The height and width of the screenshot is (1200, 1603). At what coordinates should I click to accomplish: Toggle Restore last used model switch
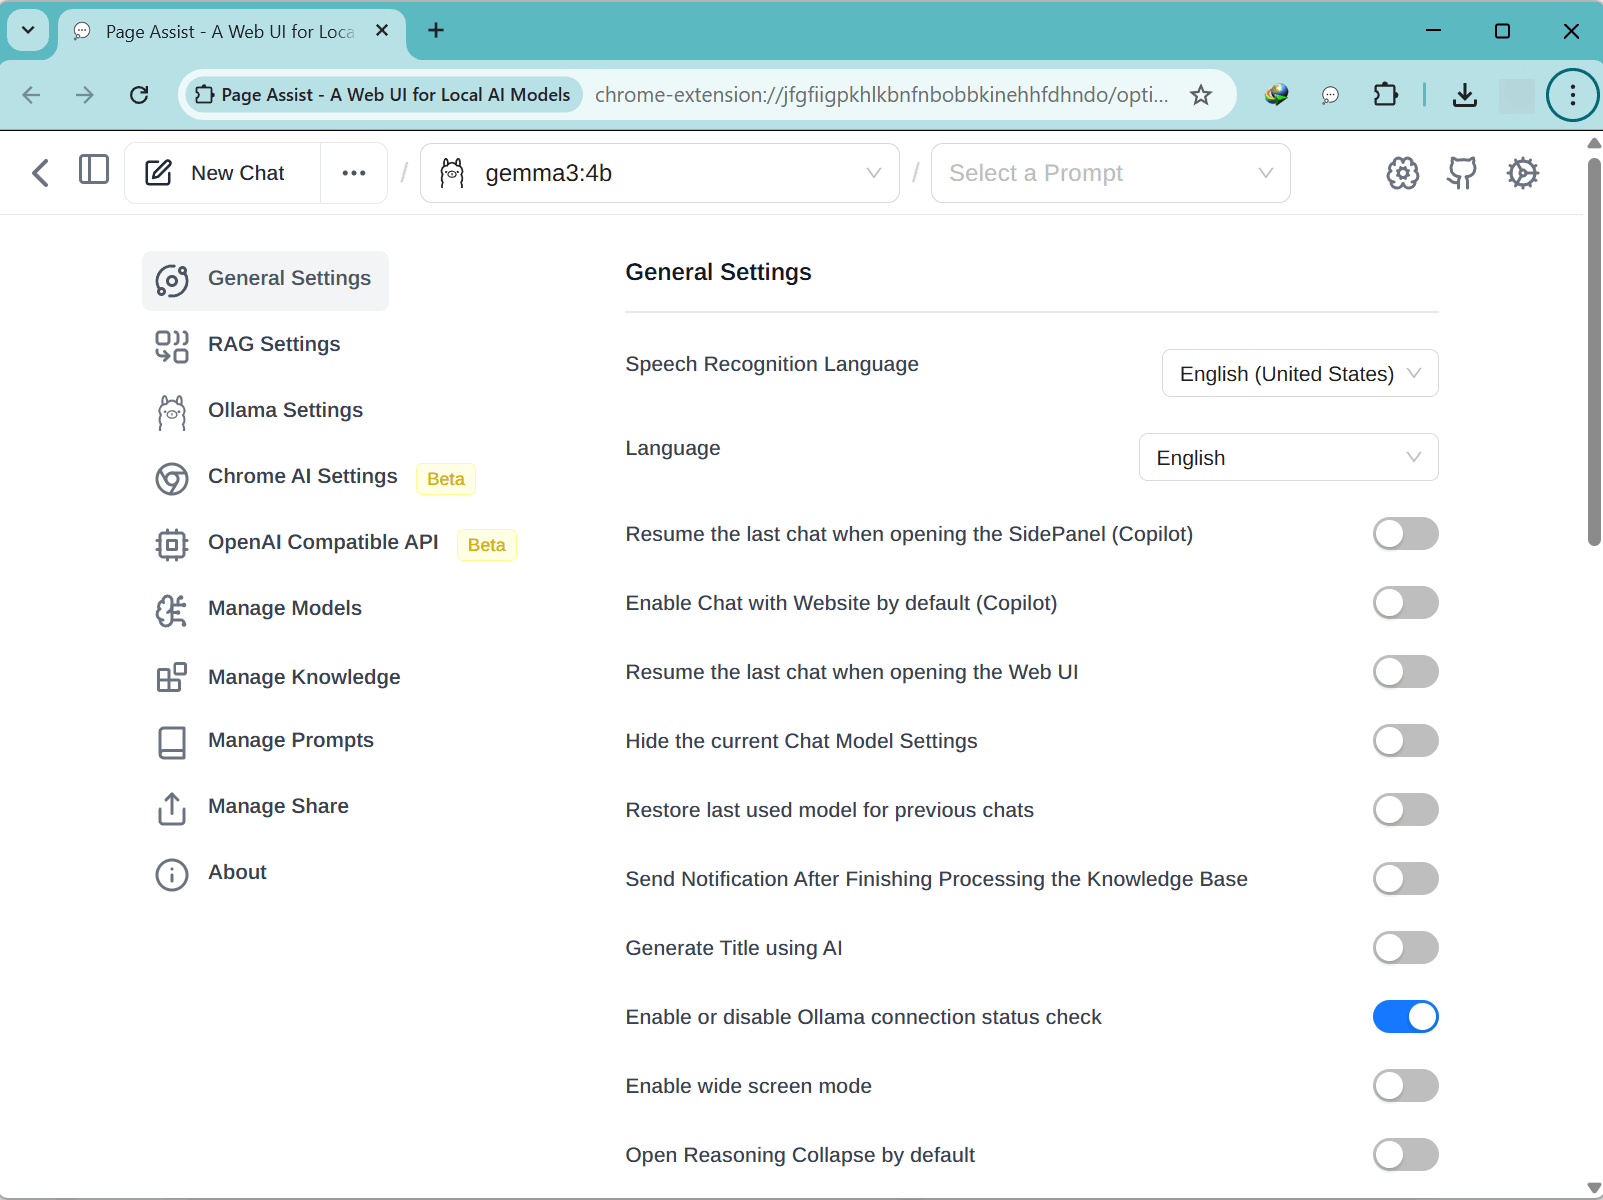pyautogui.click(x=1405, y=810)
